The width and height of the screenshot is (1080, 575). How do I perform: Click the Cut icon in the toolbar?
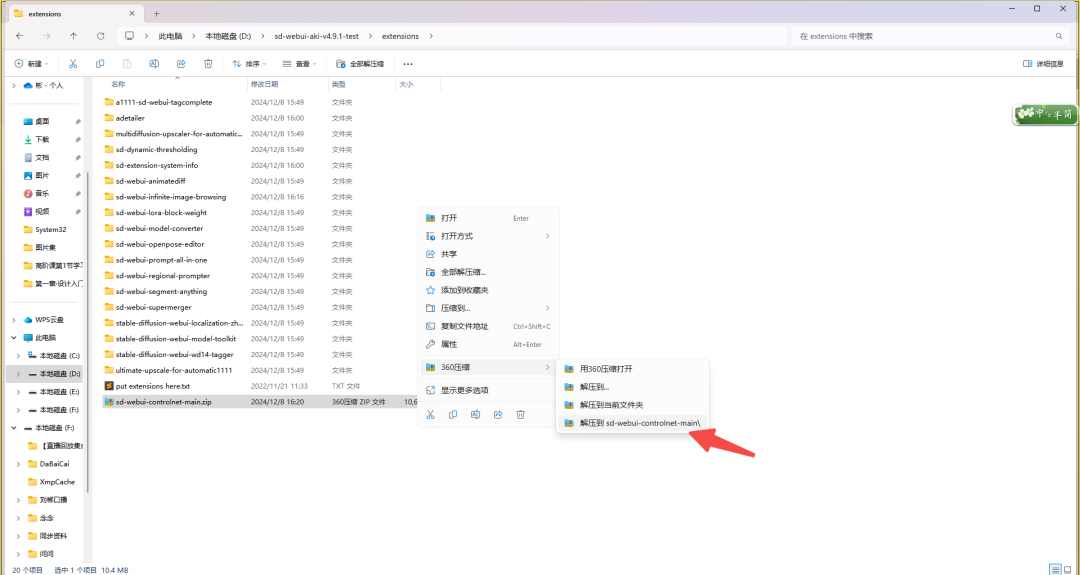[72, 64]
